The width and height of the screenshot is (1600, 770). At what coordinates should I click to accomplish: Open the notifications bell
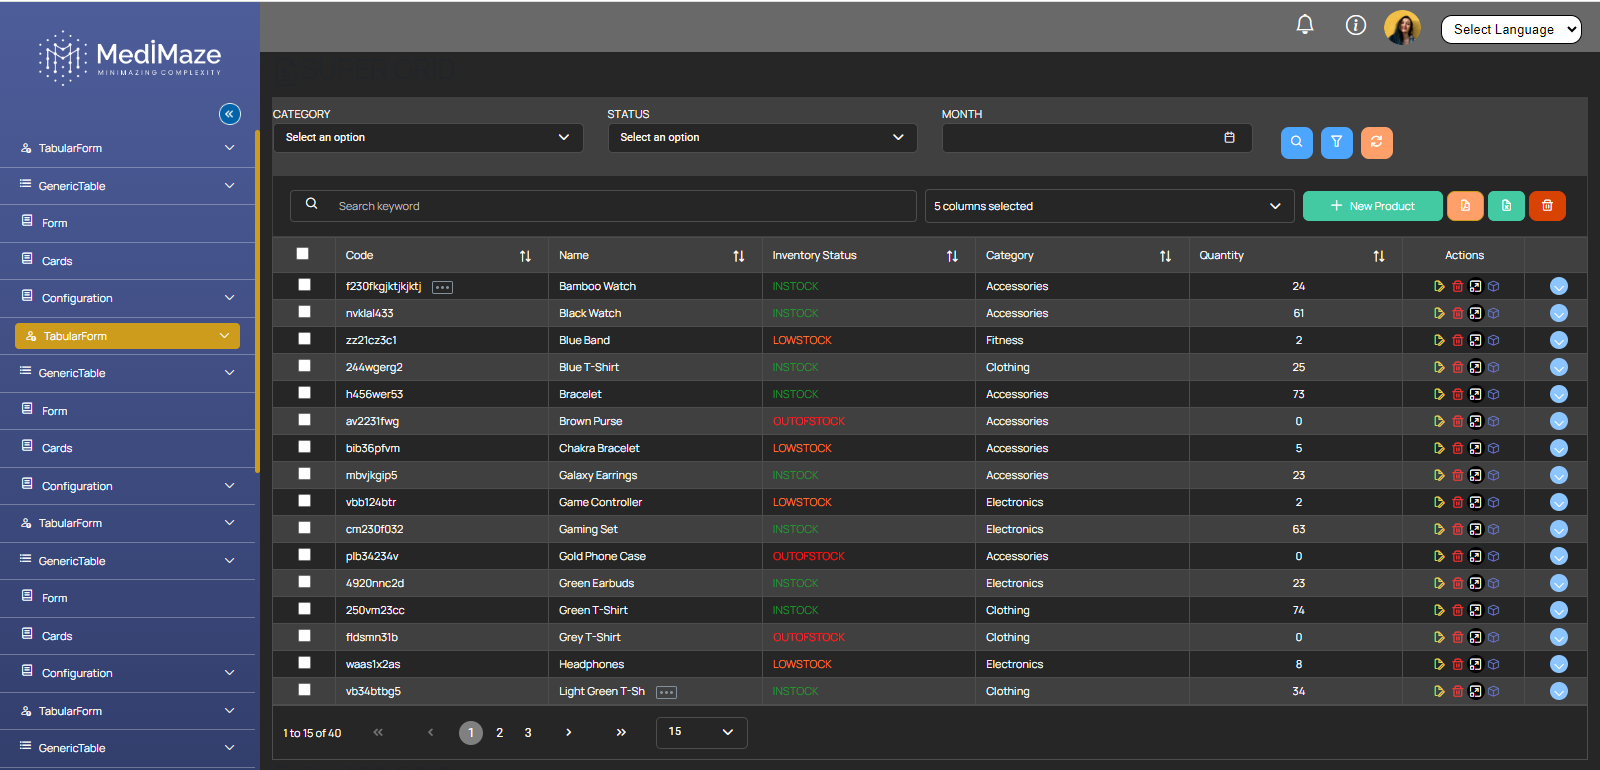click(x=1305, y=25)
